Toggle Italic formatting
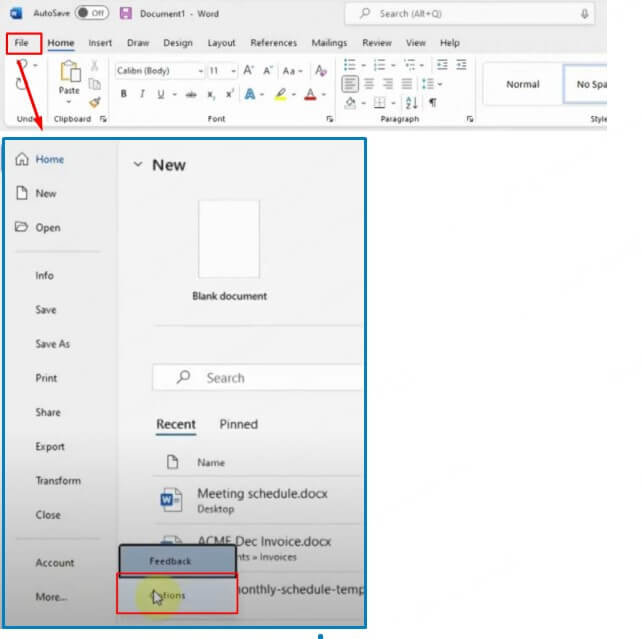Screen dimensions: 642x639 (142, 94)
